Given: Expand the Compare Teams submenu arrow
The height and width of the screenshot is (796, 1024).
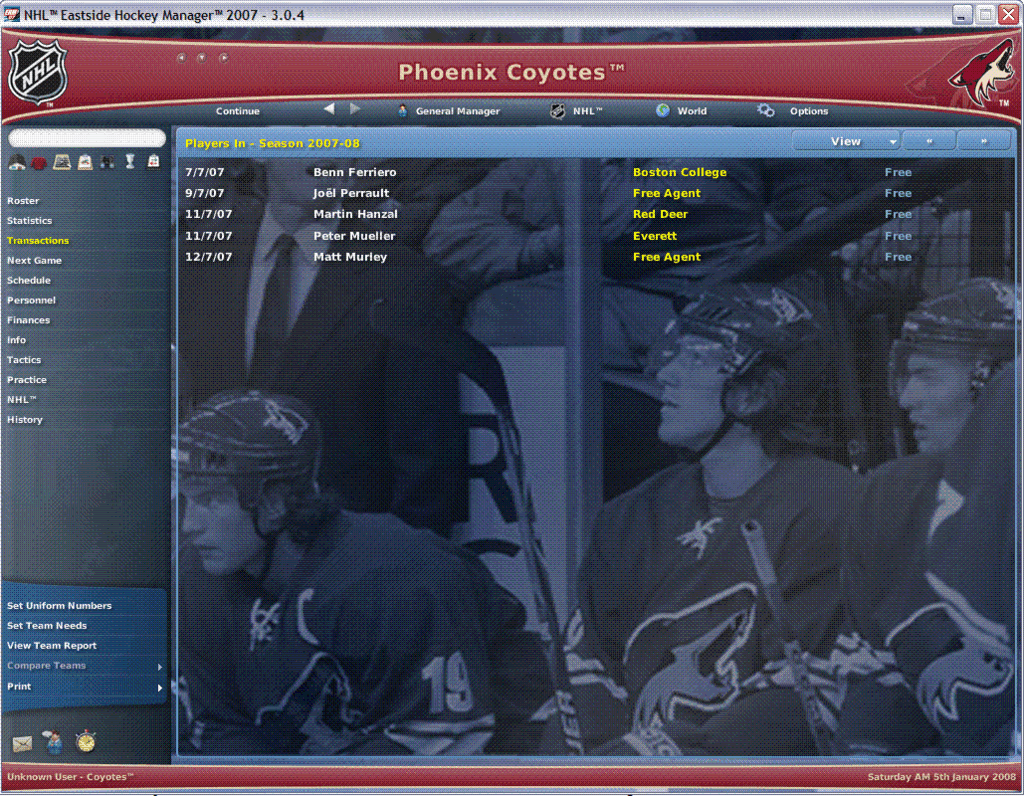Looking at the screenshot, I should [x=159, y=667].
